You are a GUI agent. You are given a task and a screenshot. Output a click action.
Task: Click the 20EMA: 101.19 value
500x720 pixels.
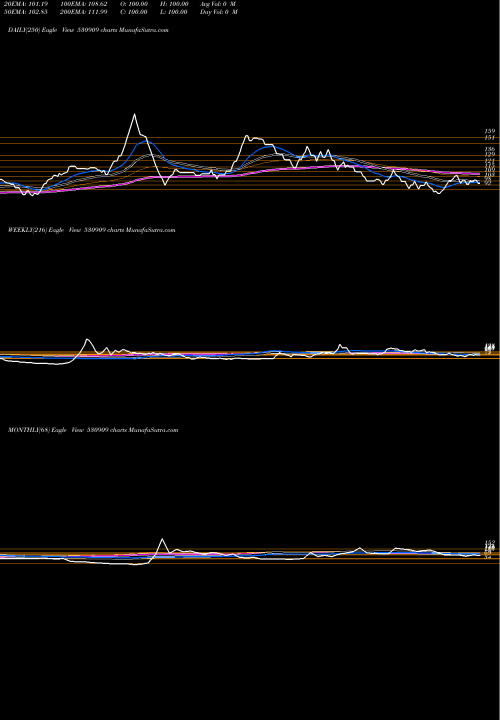point(26,4)
